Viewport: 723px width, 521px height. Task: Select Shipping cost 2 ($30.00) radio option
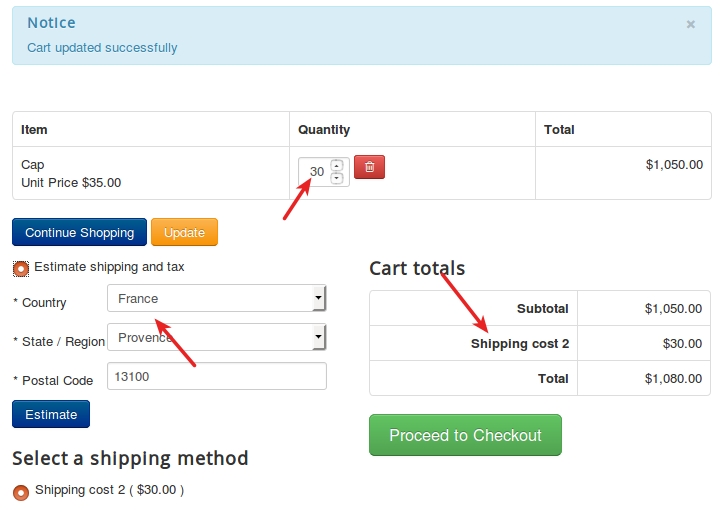pyautogui.click(x=21, y=492)
